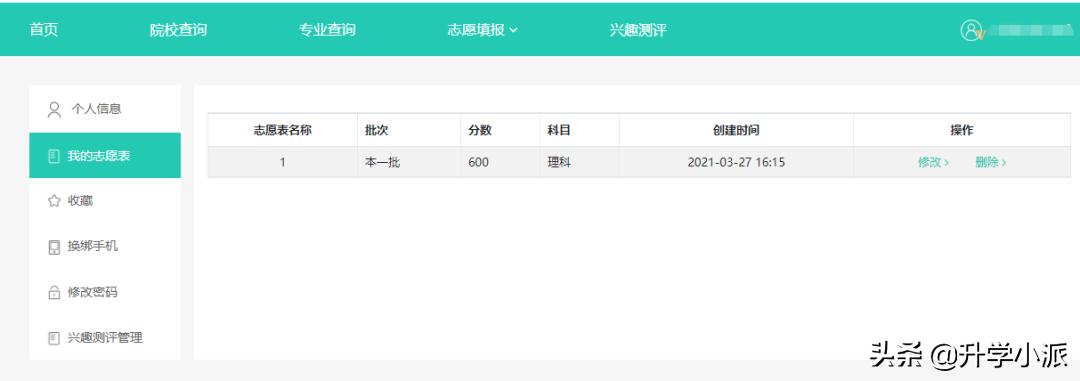Click the 批次 column header

coord(408,130)
